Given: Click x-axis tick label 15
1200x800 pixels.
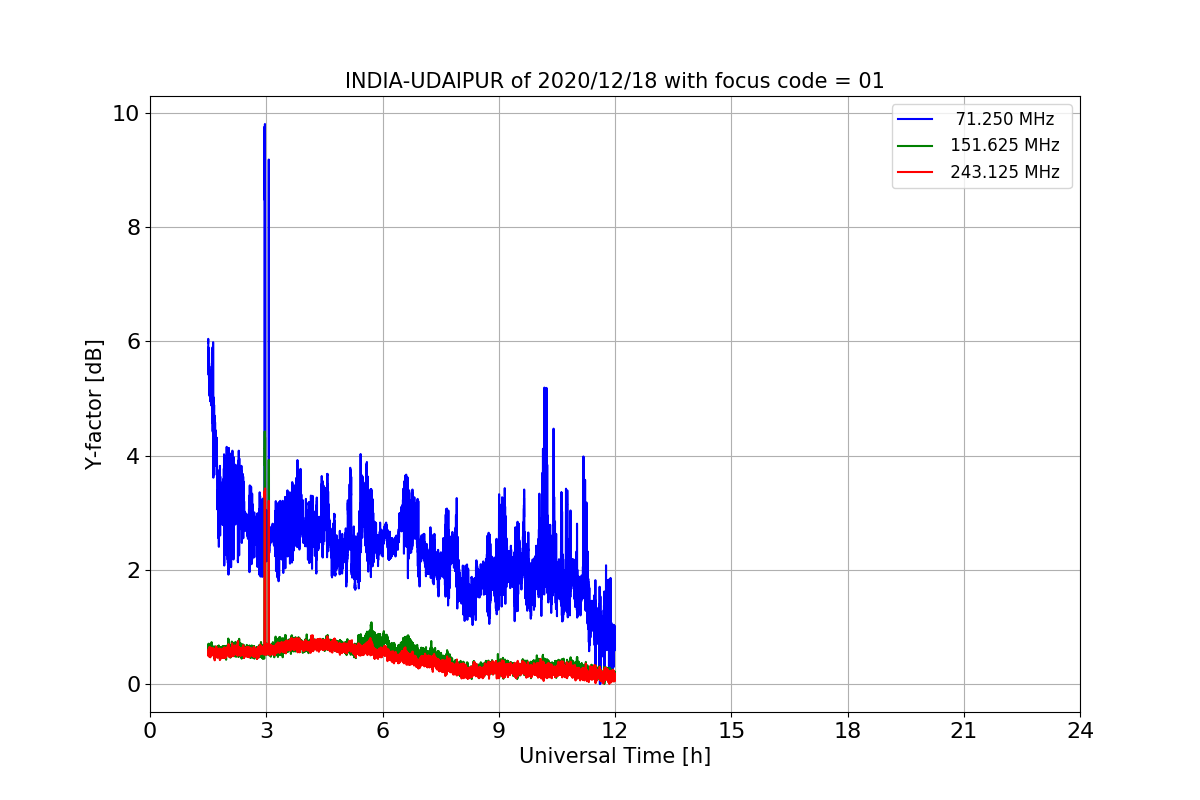Looking at the screenshot, I should click(731, 731).
